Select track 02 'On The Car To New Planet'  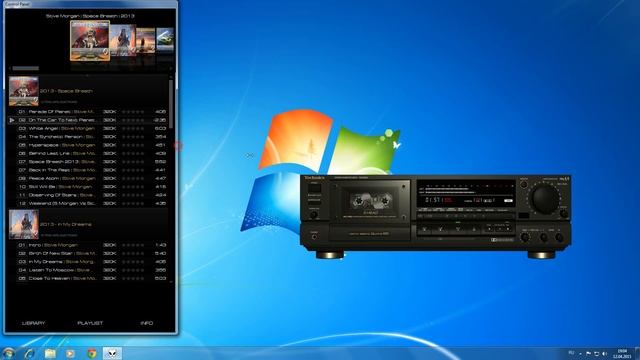pos(88,120)
